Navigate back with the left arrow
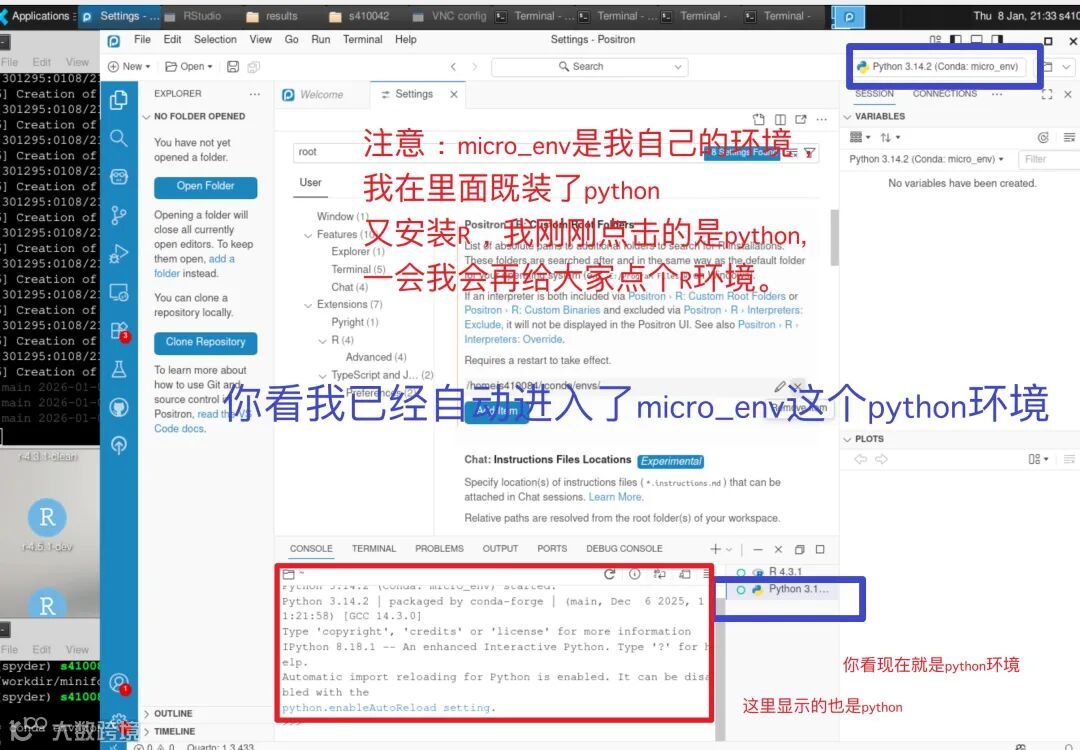1080x750 pixels. pos(453,67)
